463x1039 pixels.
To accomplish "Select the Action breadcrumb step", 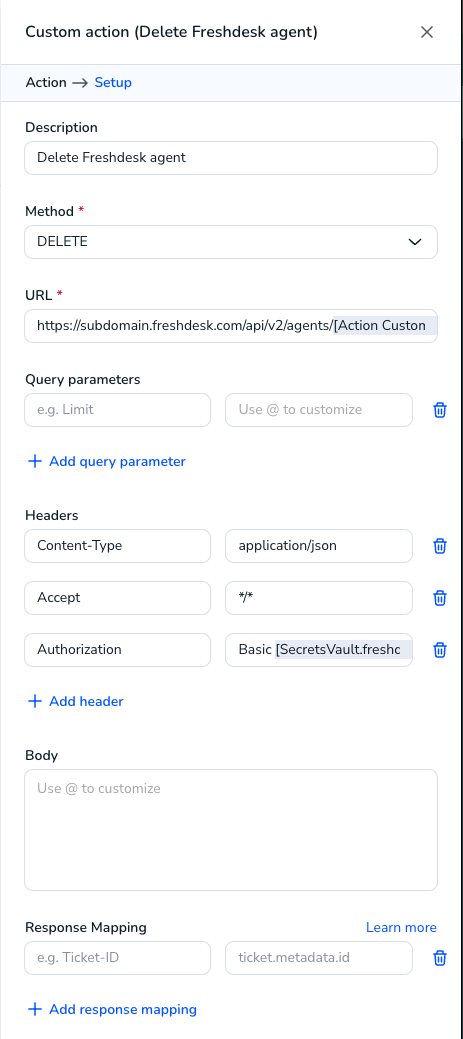I will (x=46, y=83).
